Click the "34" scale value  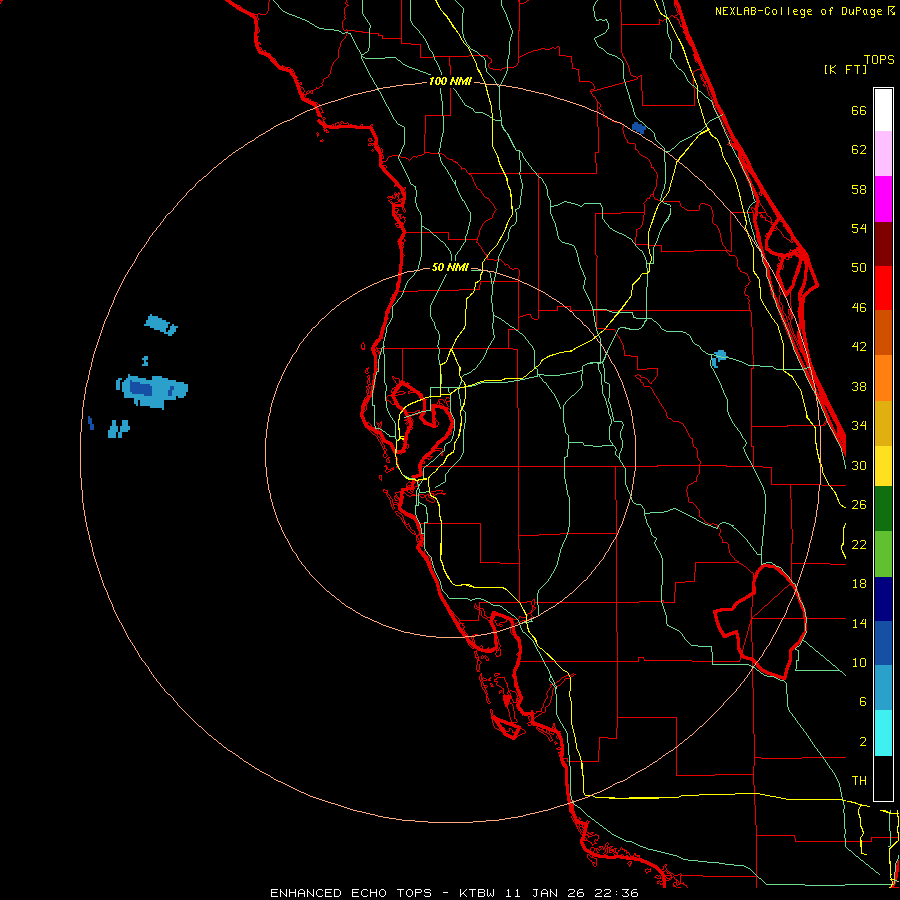859,426
